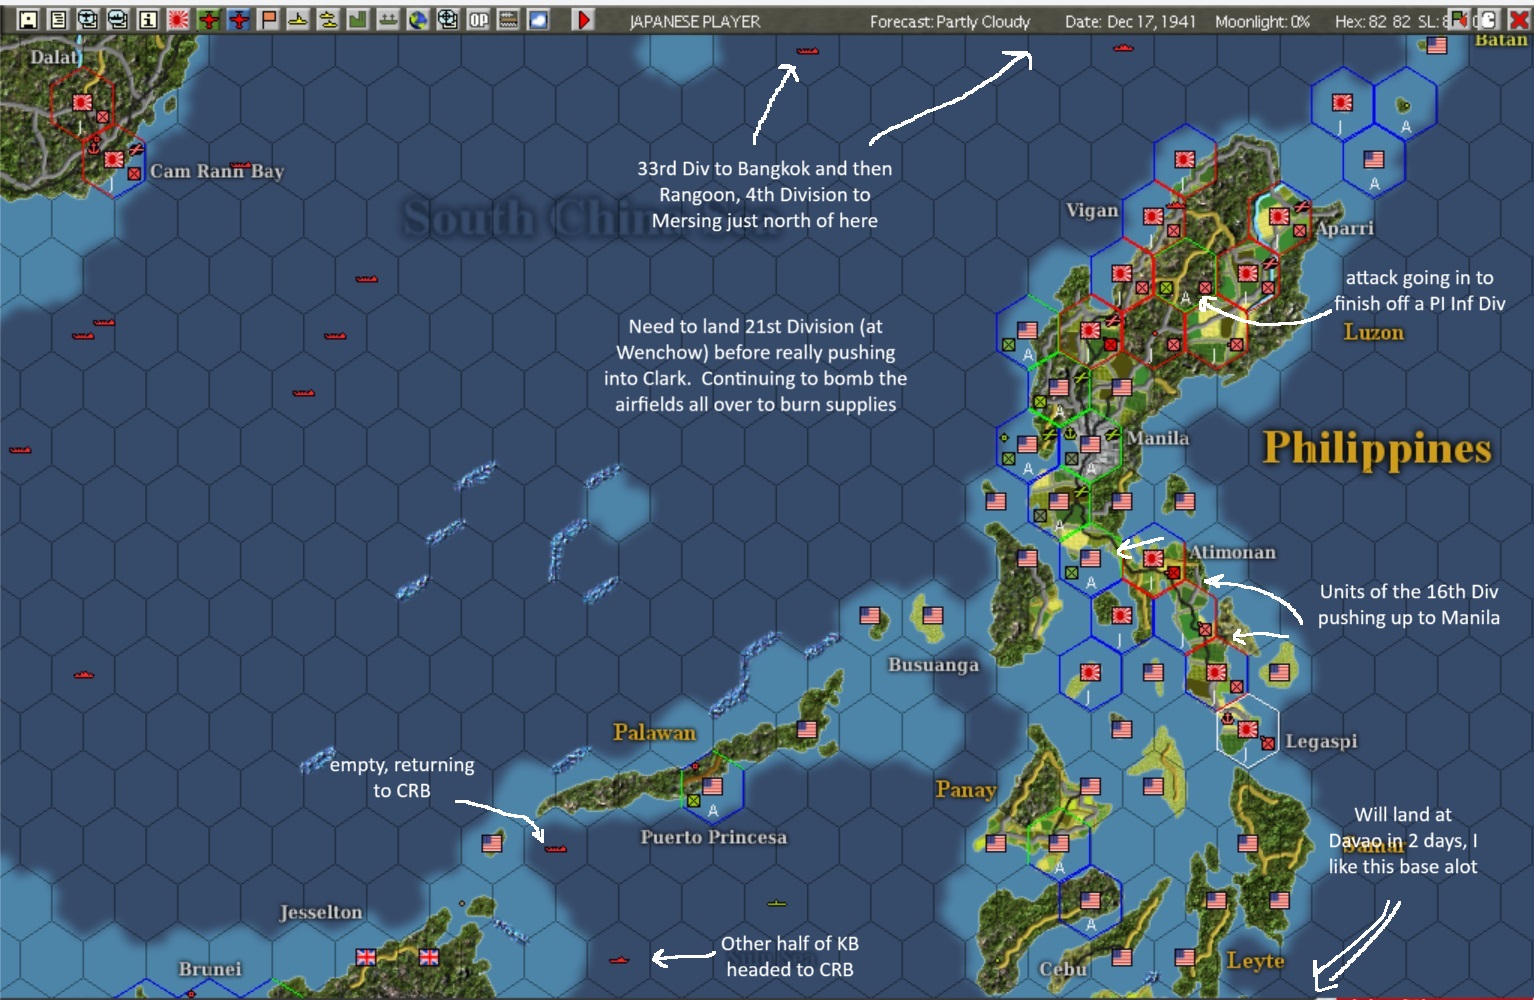This screenshot has height=1000, width=1534.
Task: Click the Panay map label
Action: click(x=966, y=790)
